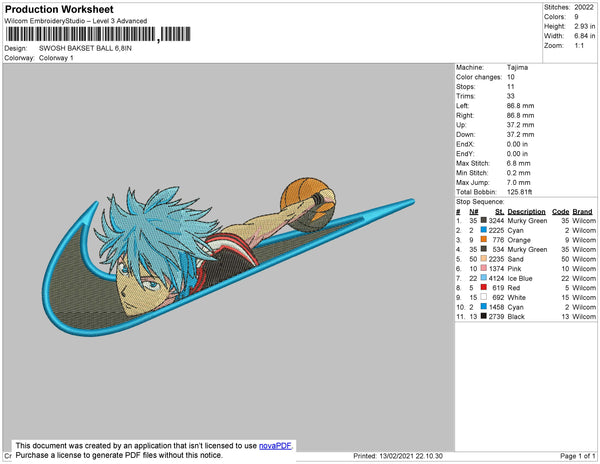Click the Stops value '11'

click(x=511, y=86)
